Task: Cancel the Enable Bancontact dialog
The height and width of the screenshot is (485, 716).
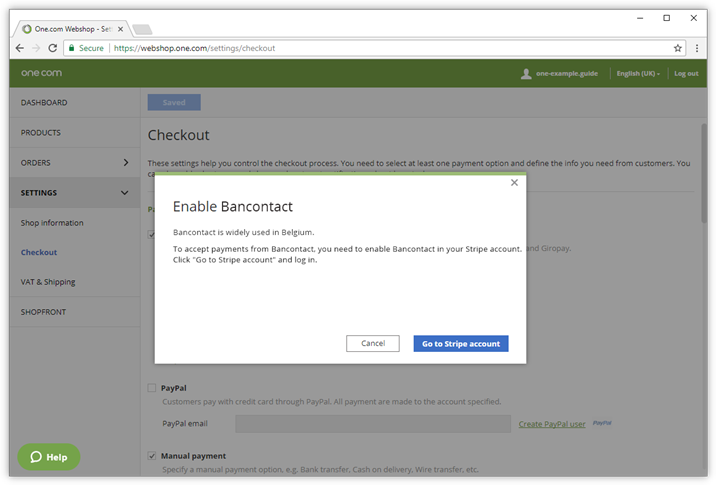Action: [x=373, y=343]
